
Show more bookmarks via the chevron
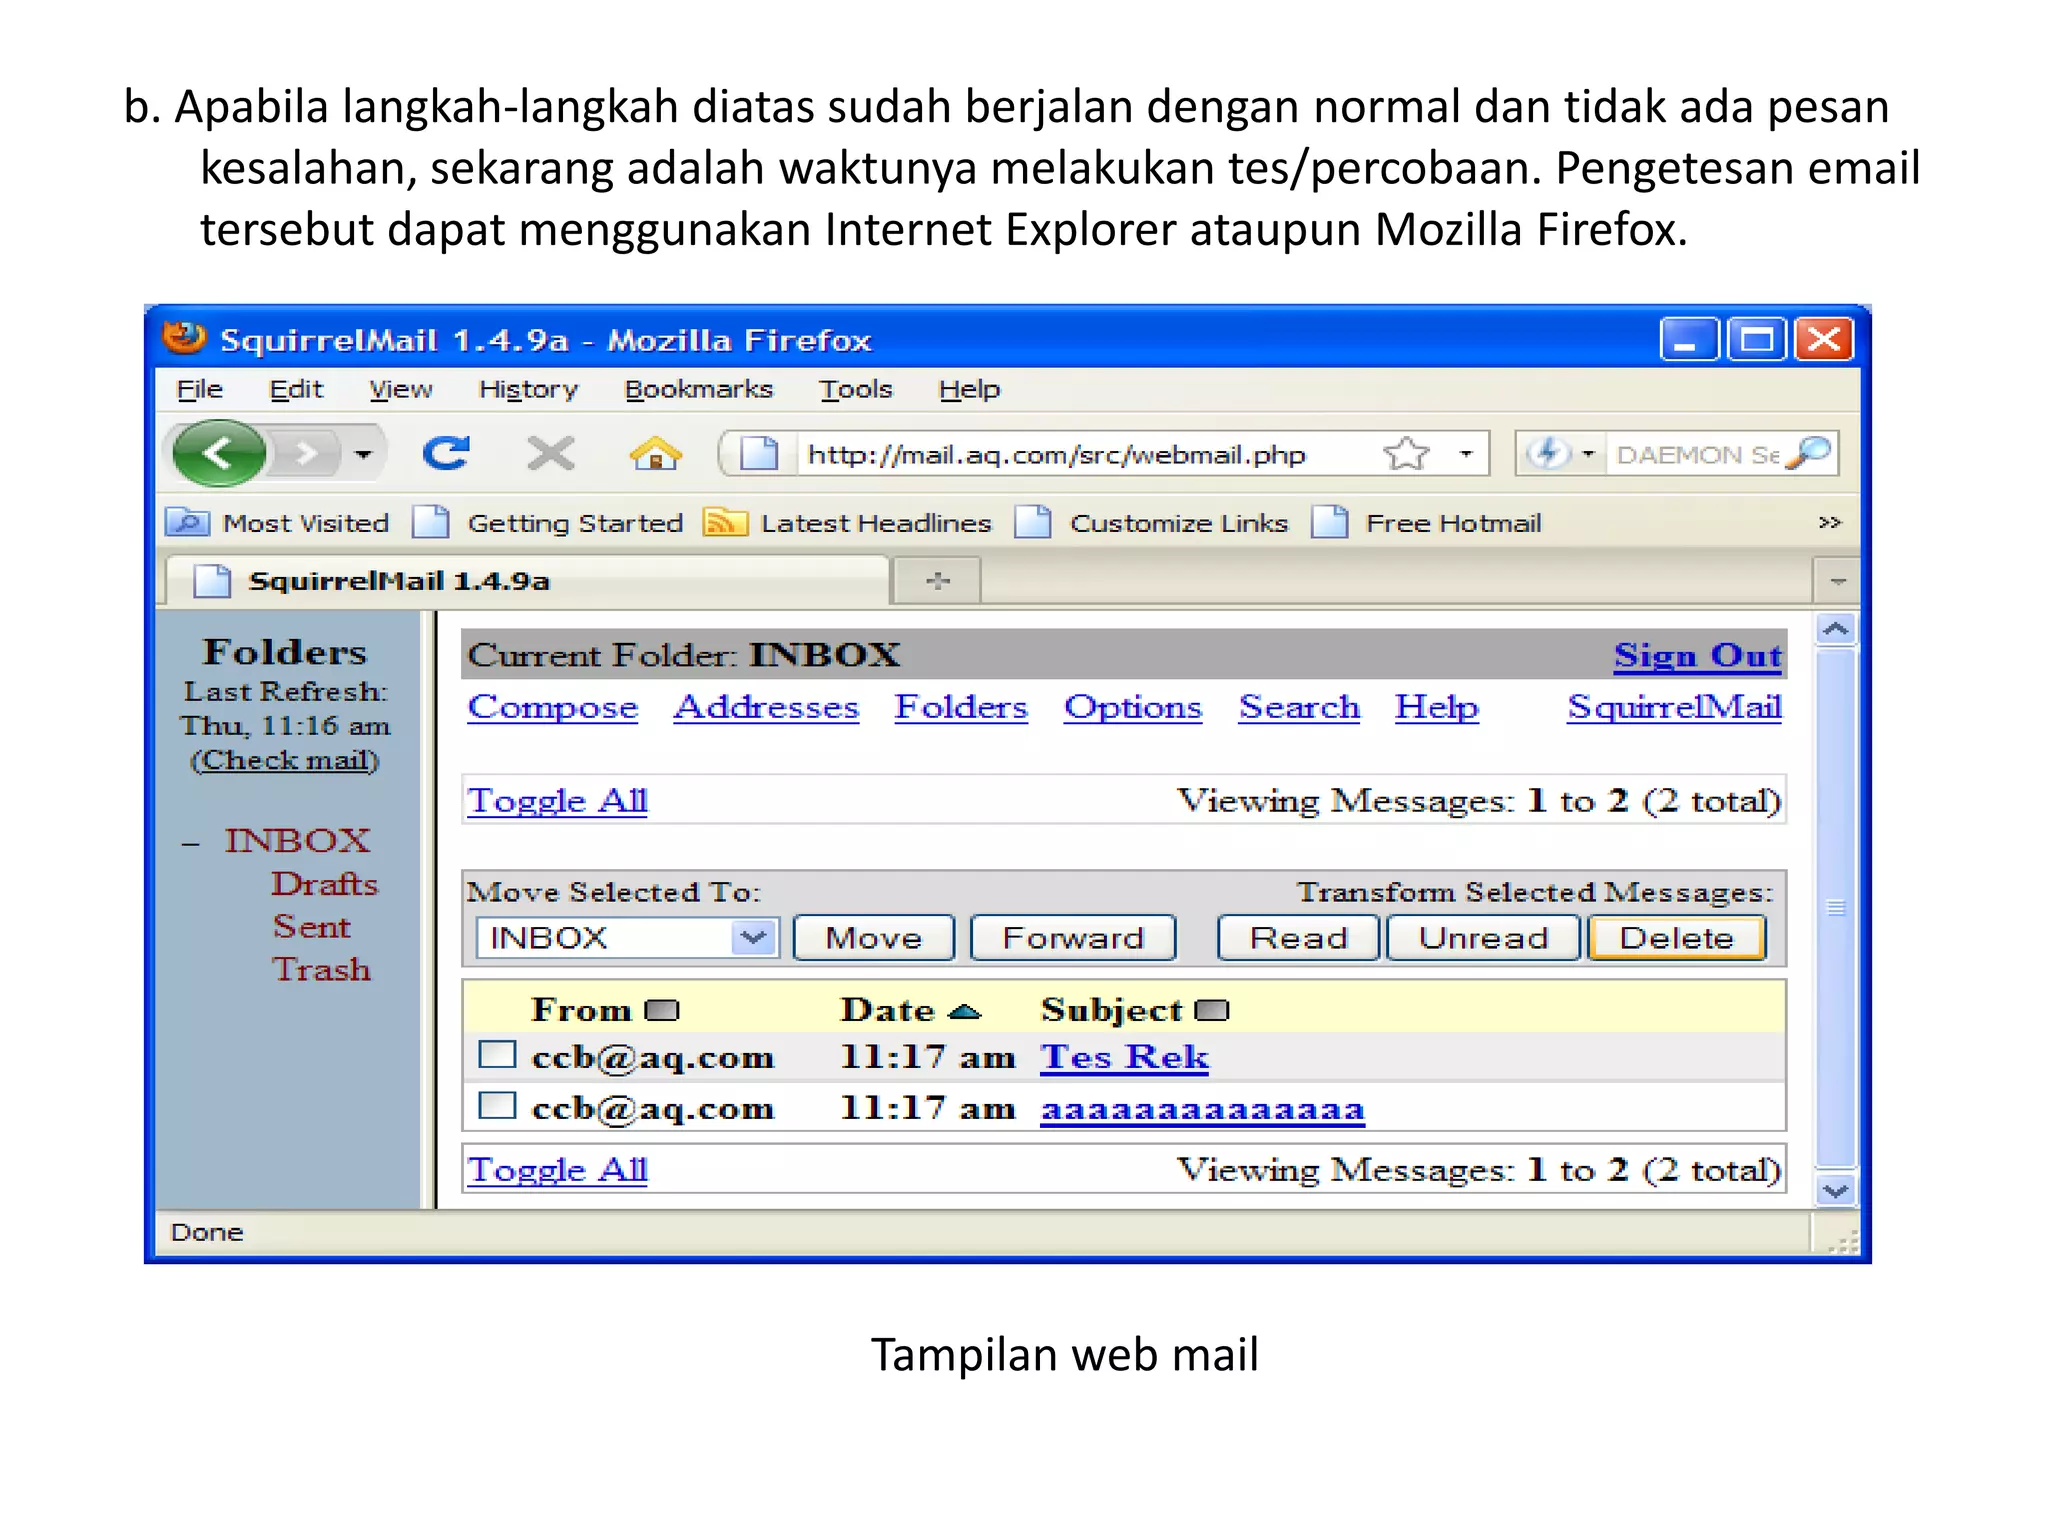1829,523
